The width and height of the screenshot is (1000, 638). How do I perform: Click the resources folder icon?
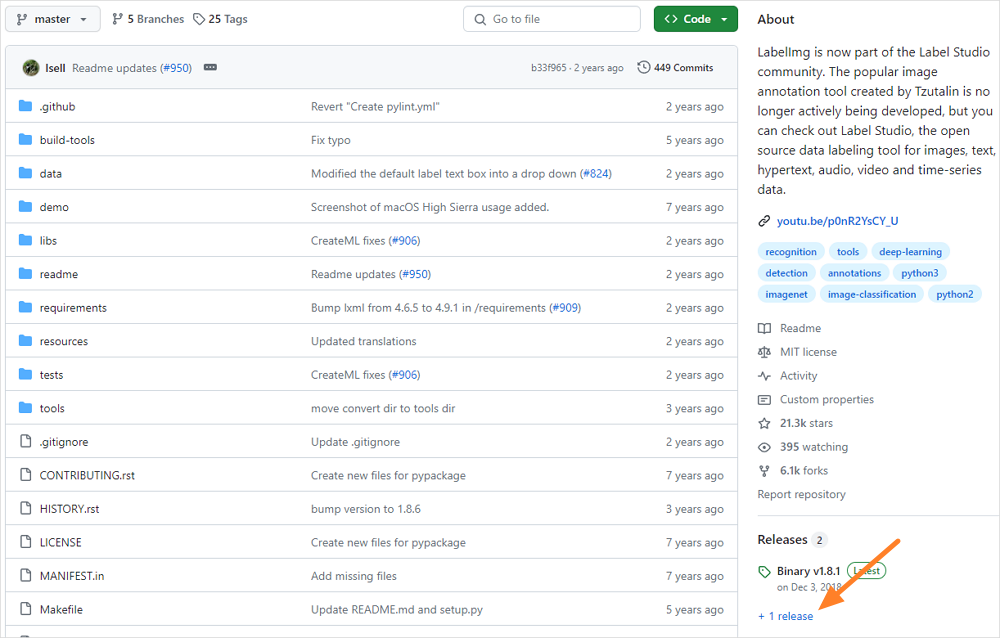click(x=26, y=340)
